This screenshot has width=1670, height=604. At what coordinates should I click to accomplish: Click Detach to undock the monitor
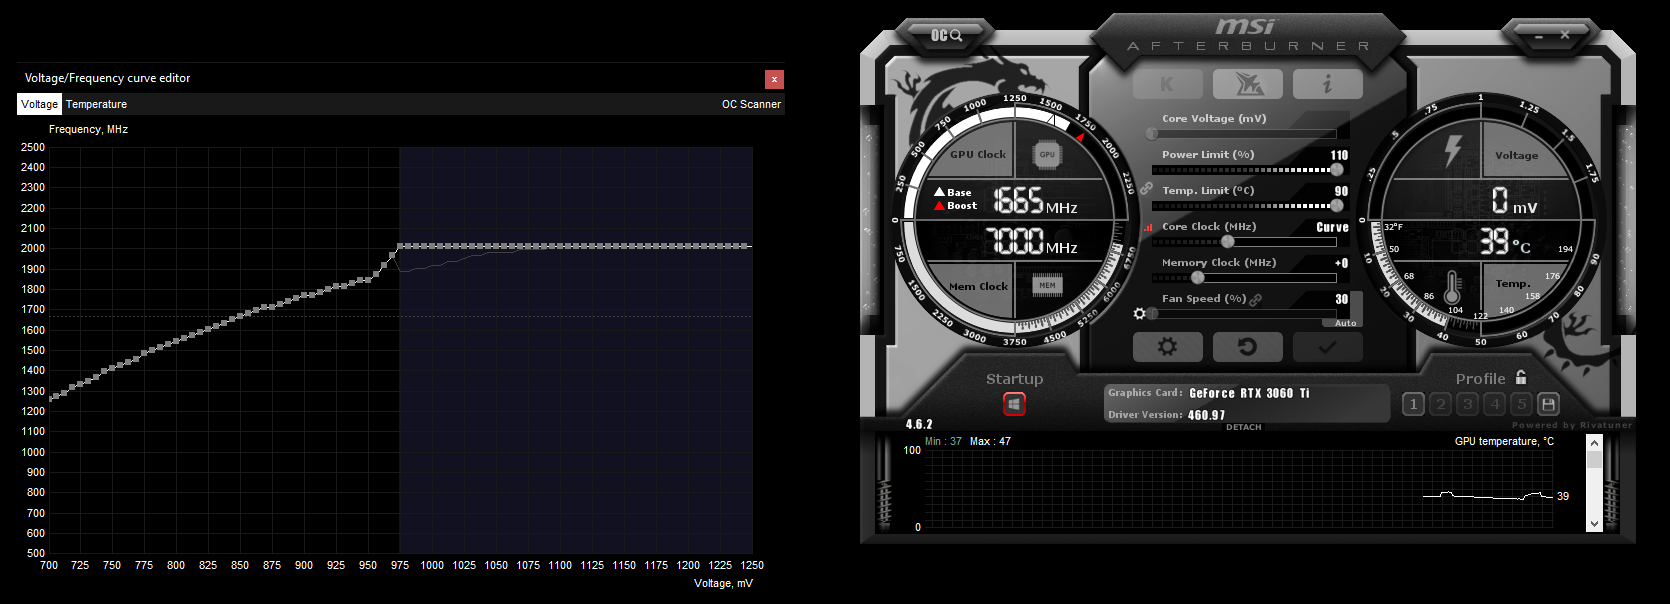[1243, 427]
